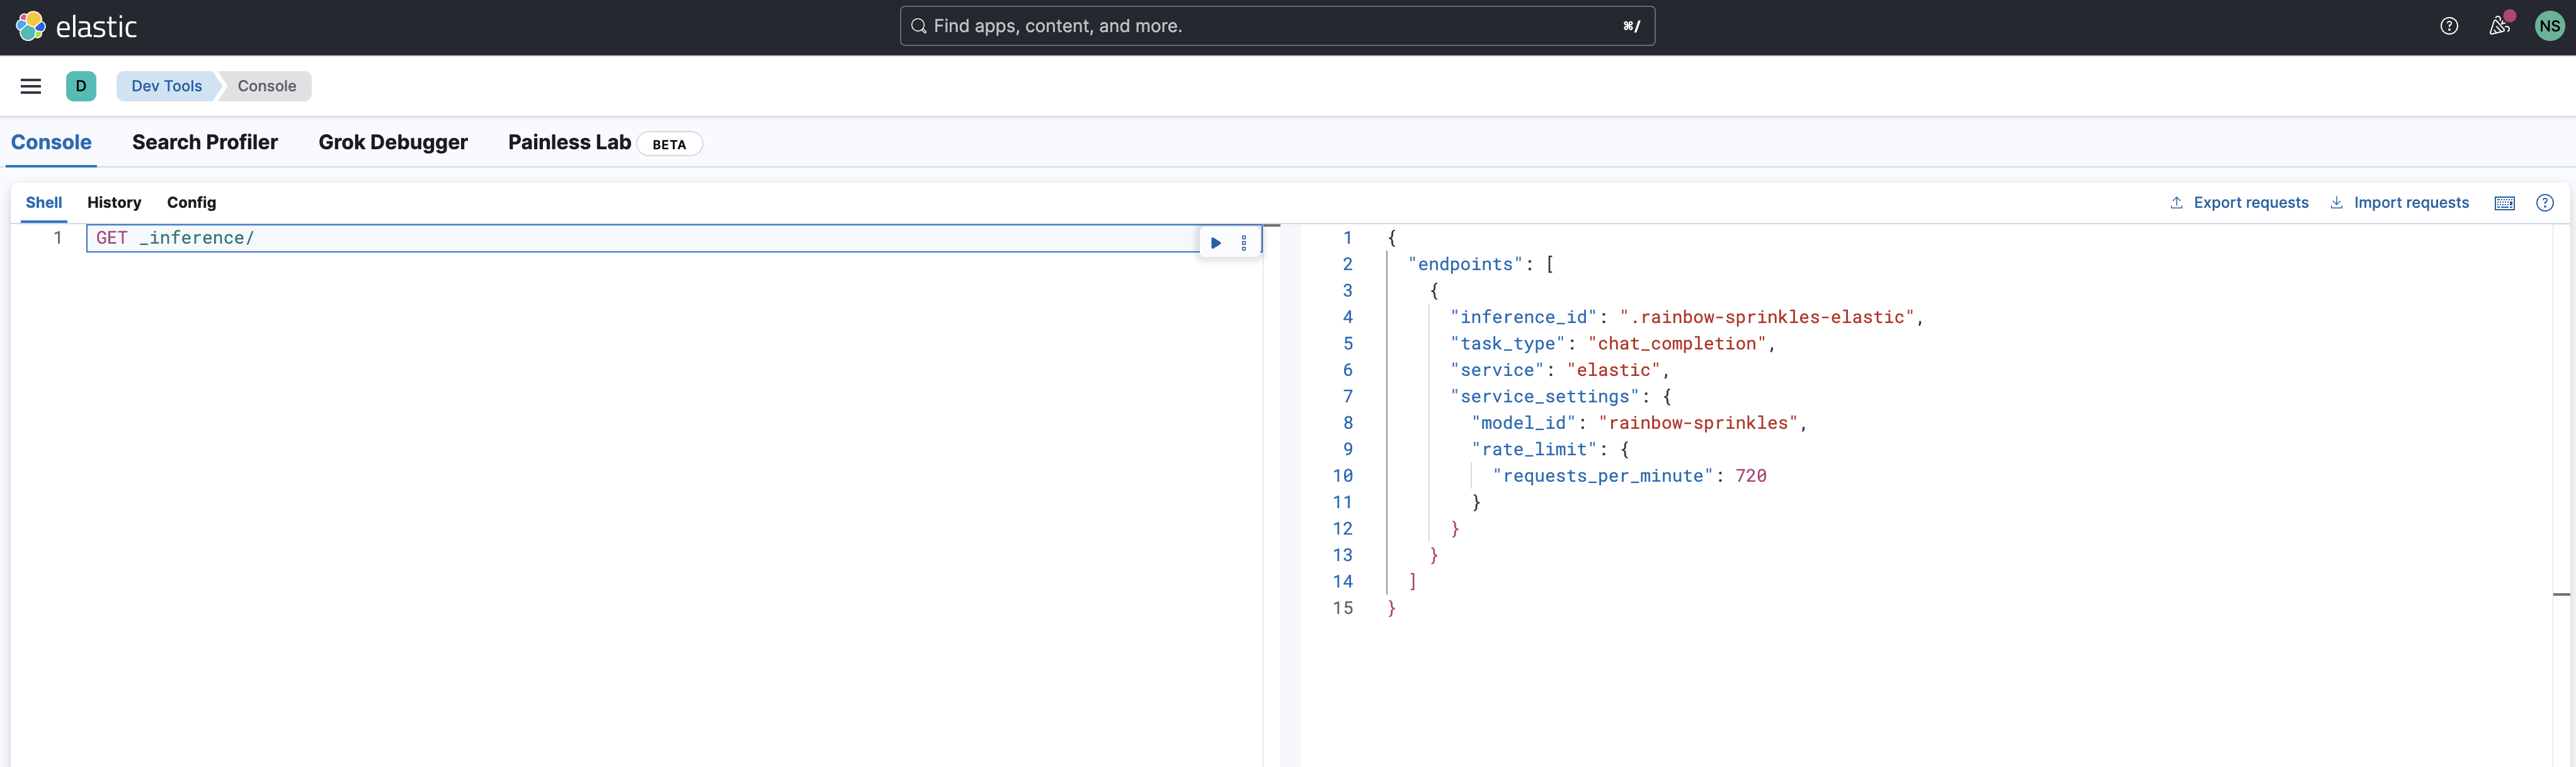Open Console help icon
Screen dimensions: 2576x767
tap(2545, 203)
